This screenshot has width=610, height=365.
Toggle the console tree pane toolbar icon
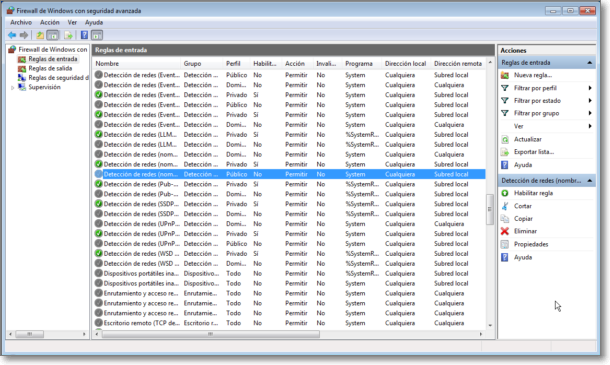pos(53,35)
